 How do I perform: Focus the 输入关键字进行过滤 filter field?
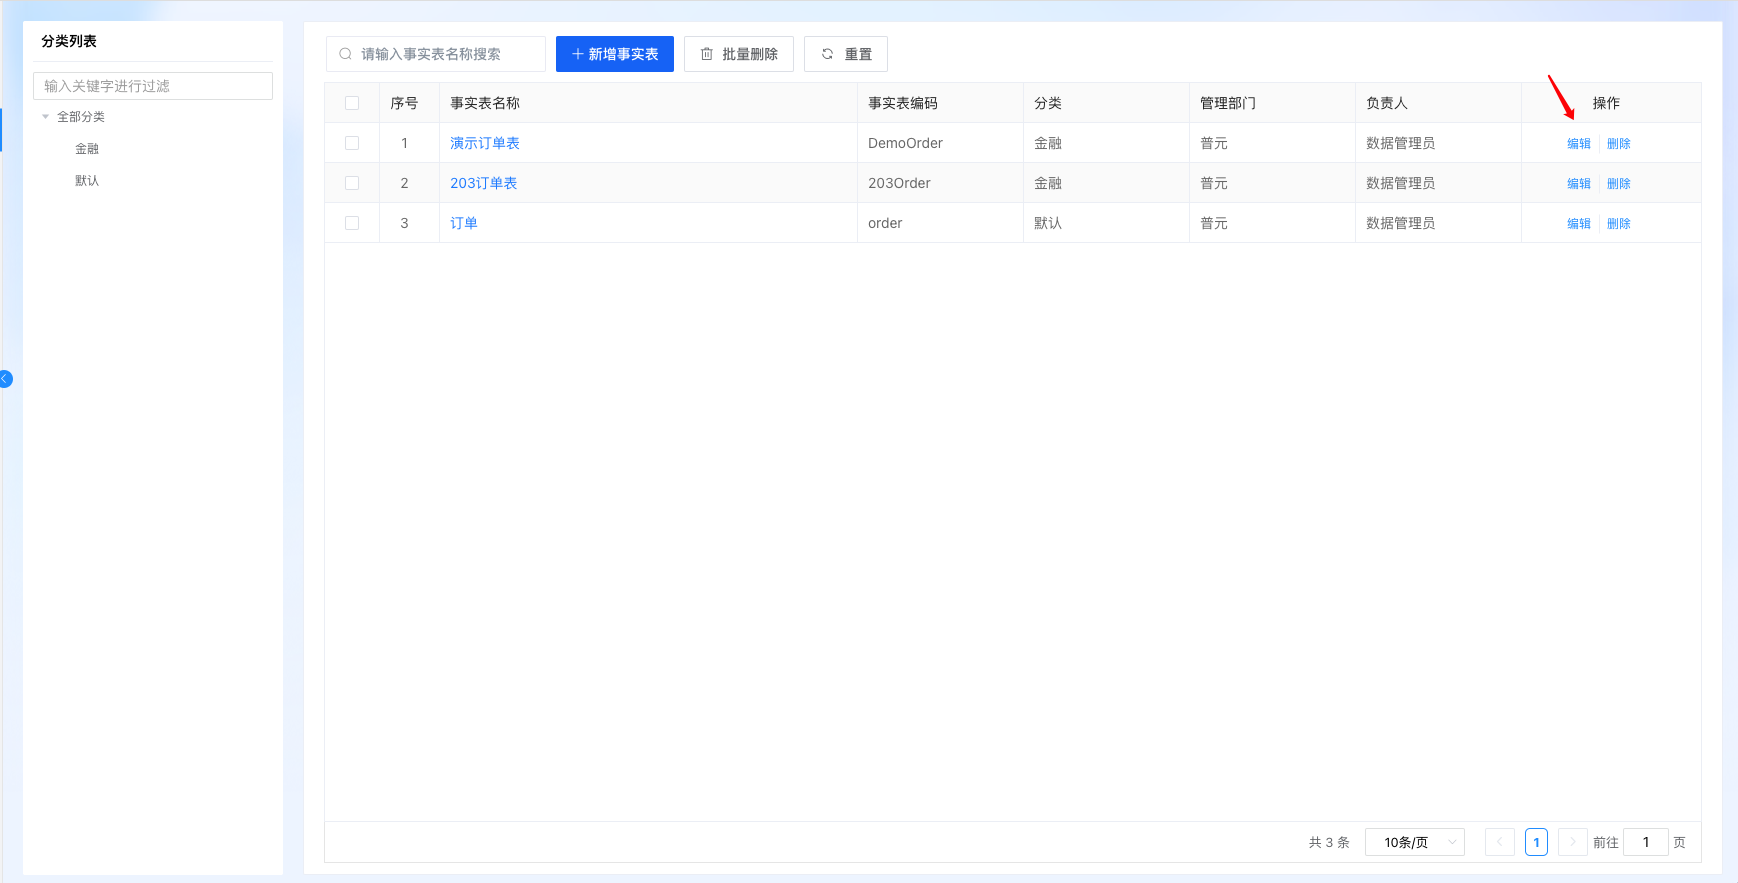click(153, 86)
